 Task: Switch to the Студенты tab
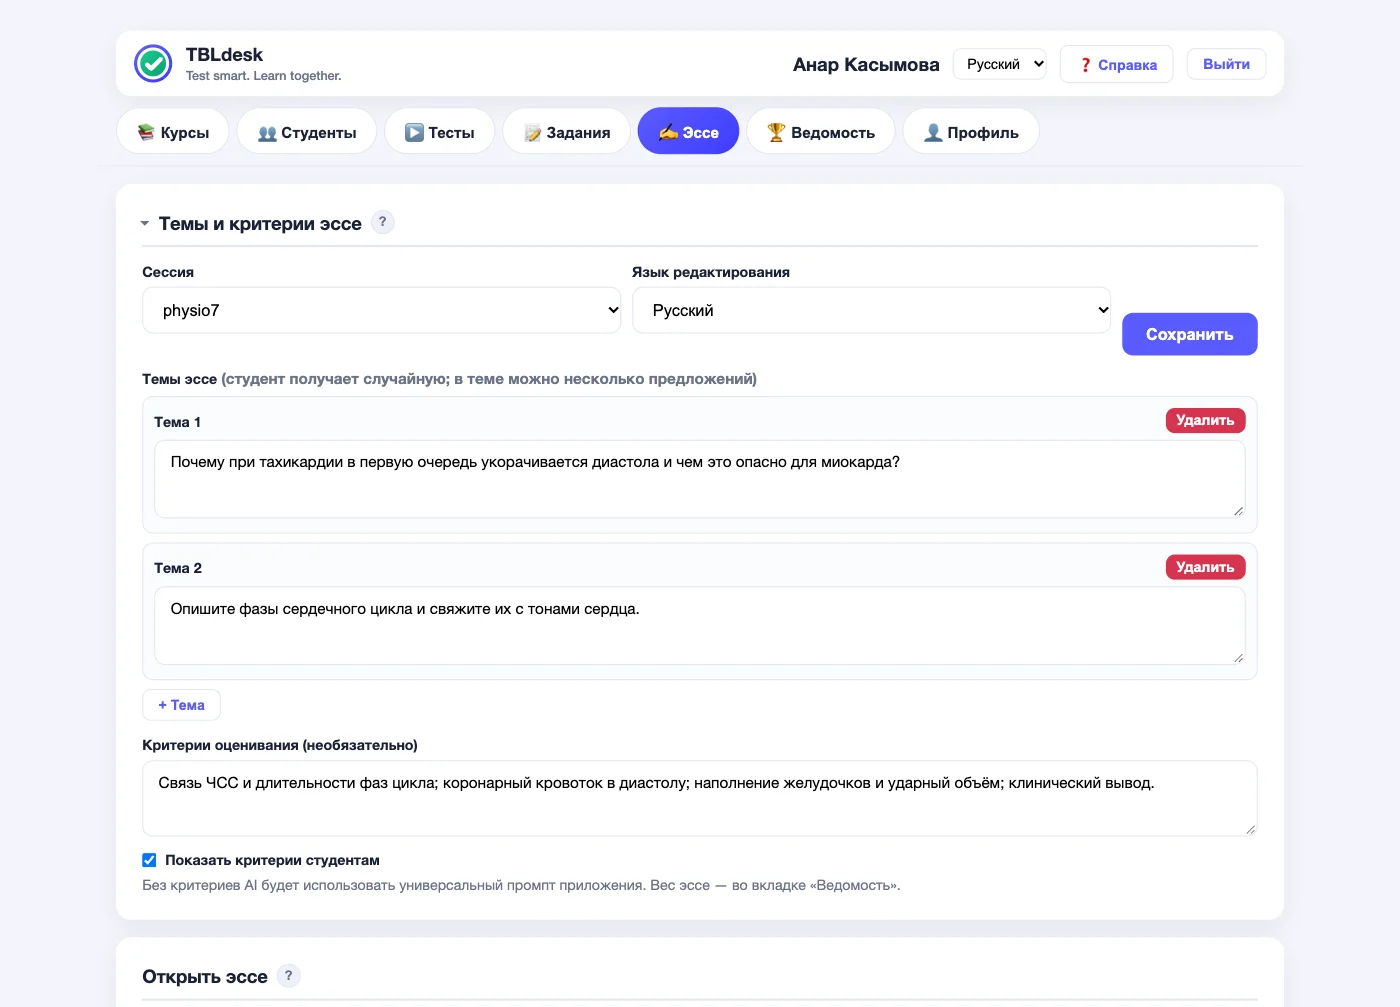[x=307, y=132]
